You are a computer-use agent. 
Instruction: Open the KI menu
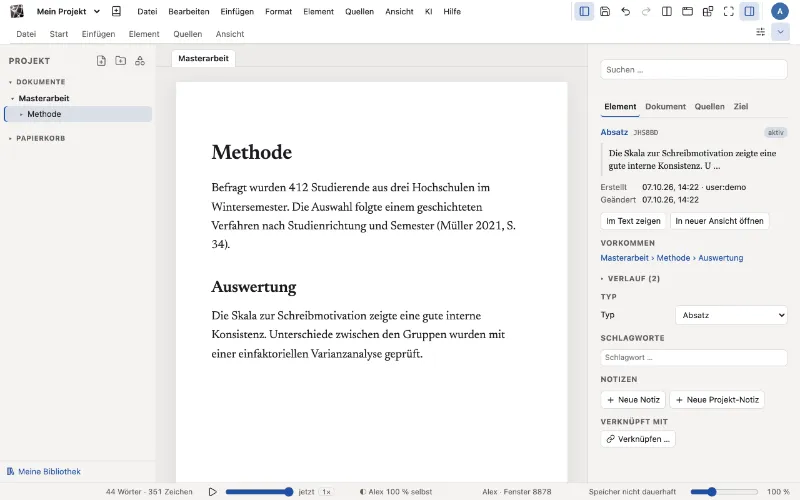429,11
